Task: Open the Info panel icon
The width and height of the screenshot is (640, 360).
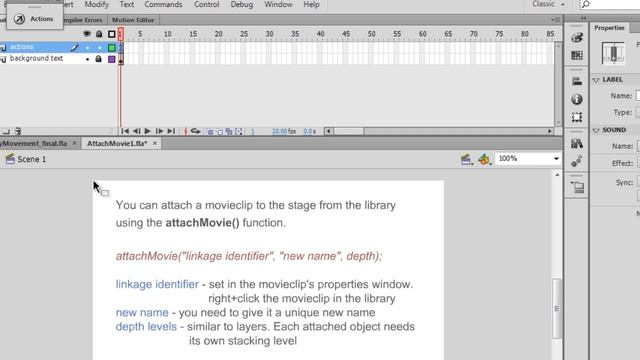Action: pos(577,99)
